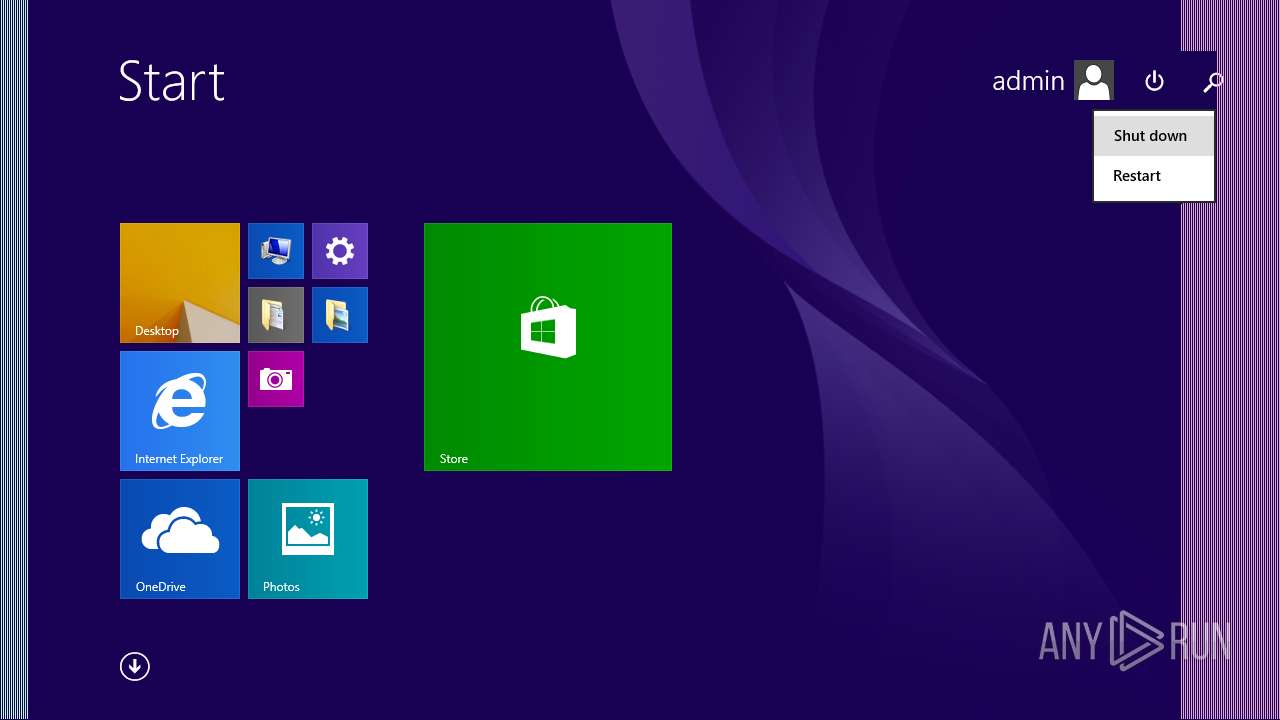The height and width of the screenshot is (720, 1280).
Task: Open the Internet Explorer tile
Action: (180, 411)
